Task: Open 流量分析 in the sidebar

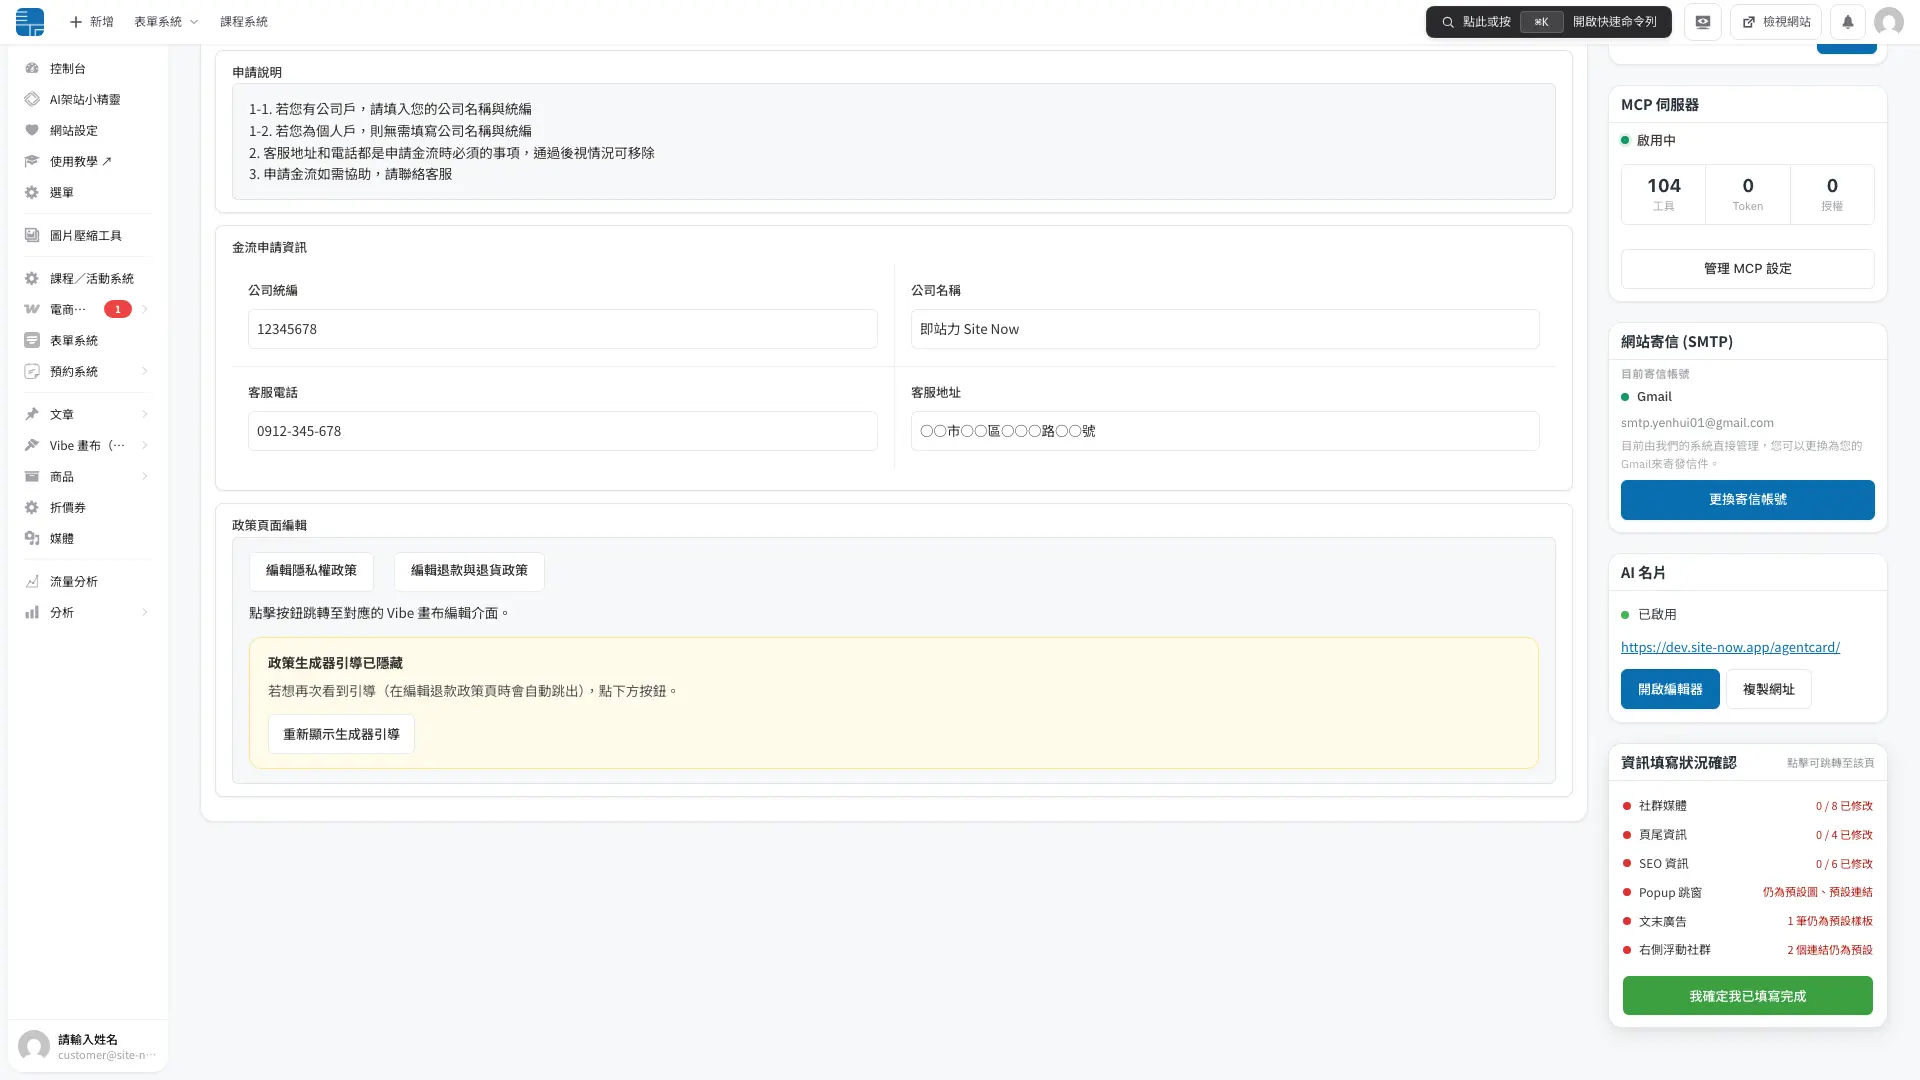Action: click(x=88, y=582)
